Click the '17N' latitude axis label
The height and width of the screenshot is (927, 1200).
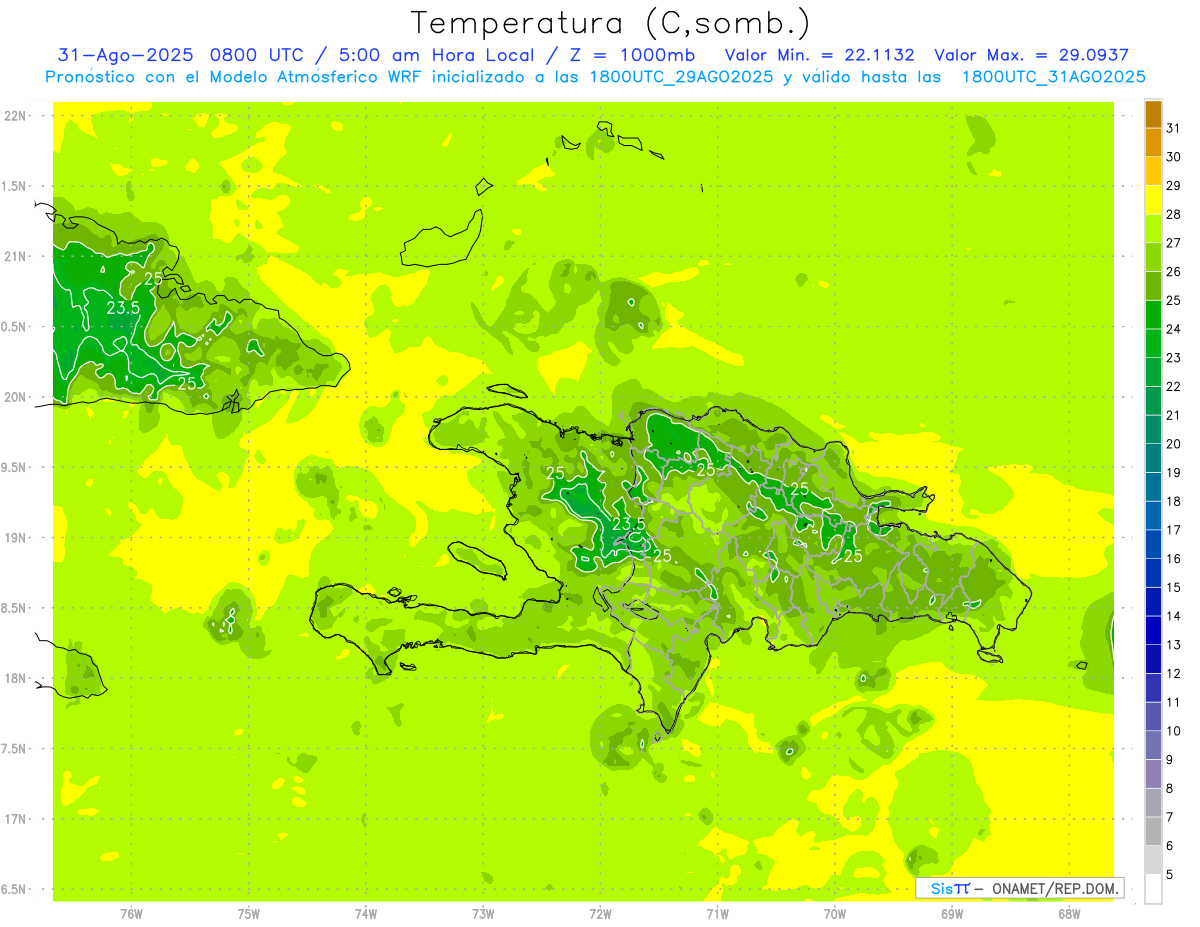(x=17, y=819)
